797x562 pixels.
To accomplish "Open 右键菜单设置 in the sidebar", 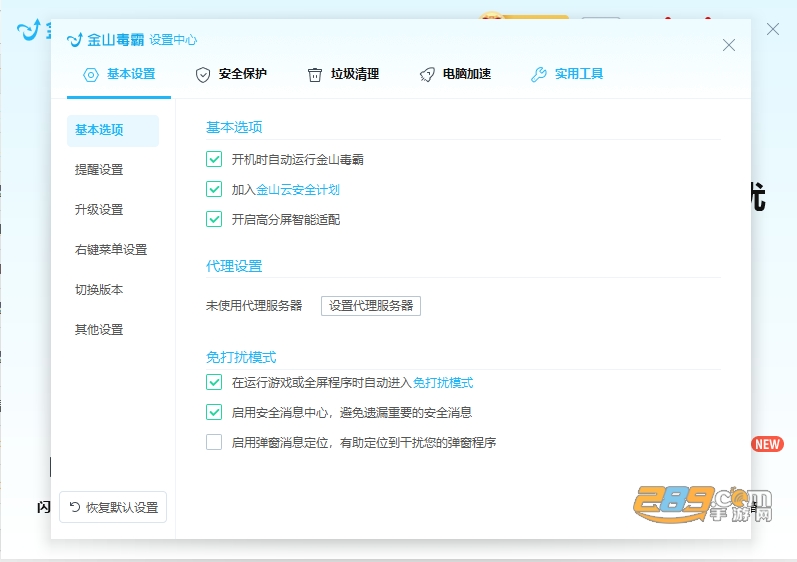I will (x=111, y=250).
